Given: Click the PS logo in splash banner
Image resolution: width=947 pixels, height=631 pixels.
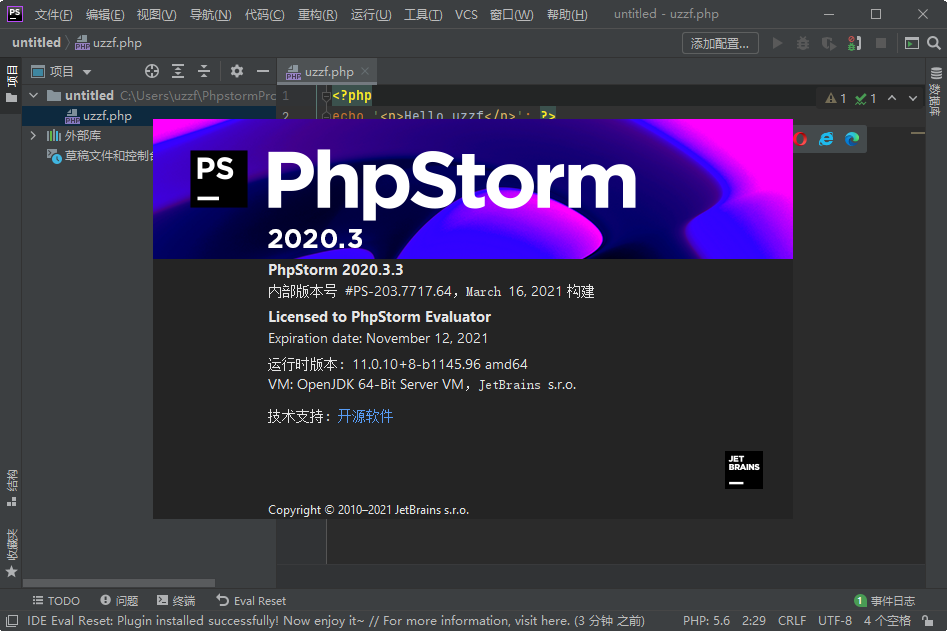Looking at the screenshot, I should pyautogui.click(x=219, y=179).
